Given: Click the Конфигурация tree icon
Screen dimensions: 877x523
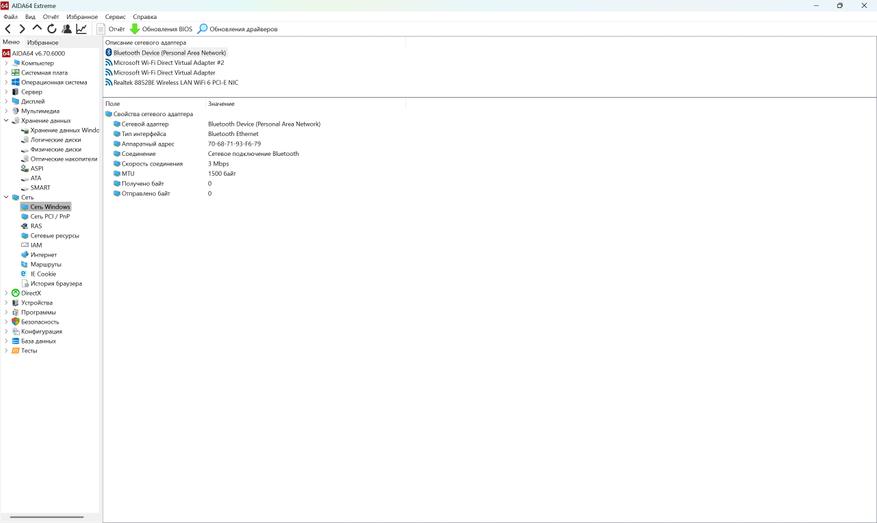Looking at the screenshot, I should 15,331.
